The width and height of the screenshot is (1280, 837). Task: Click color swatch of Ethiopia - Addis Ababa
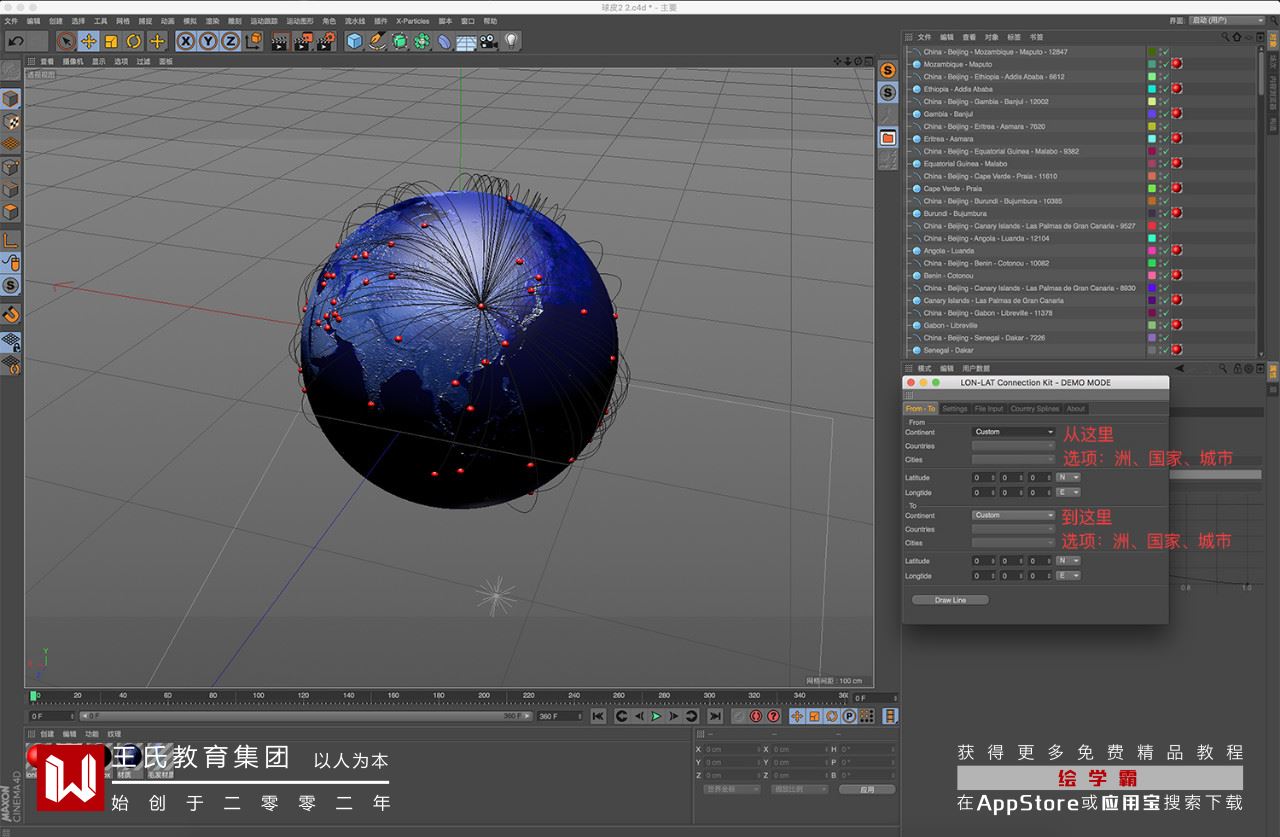1152,89
